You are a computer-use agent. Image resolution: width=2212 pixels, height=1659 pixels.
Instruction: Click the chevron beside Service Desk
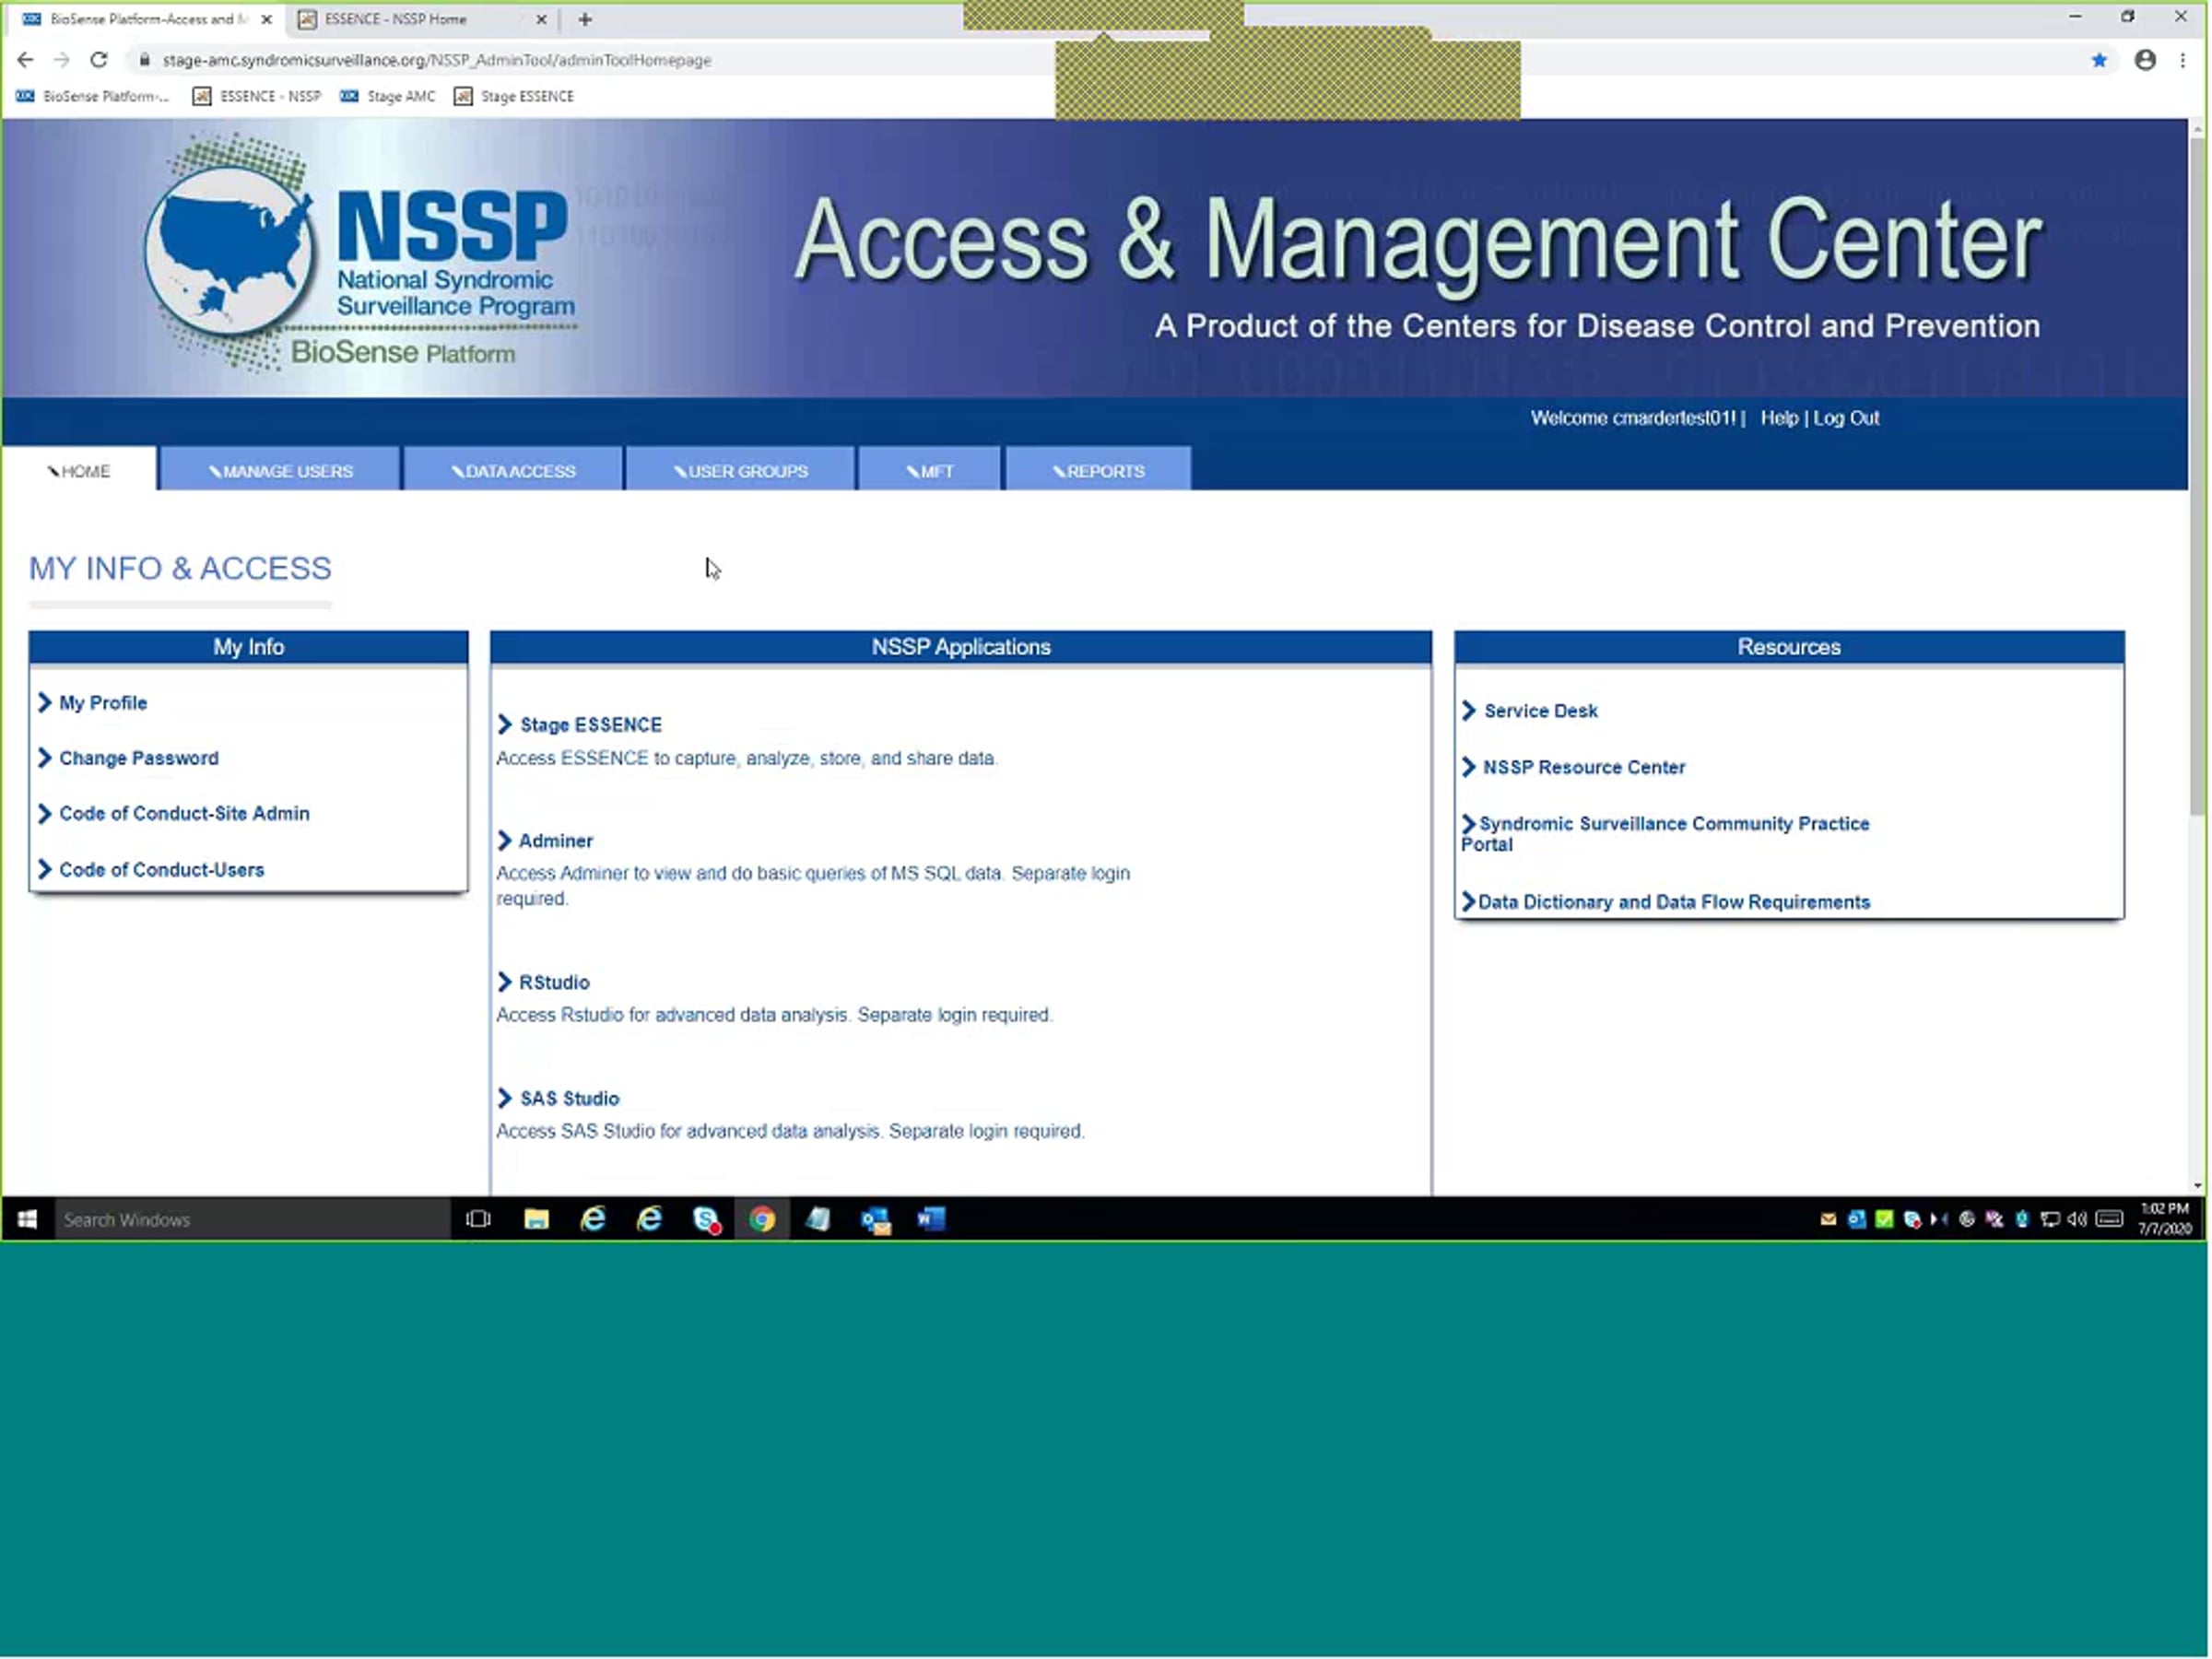coord(1469,710)
